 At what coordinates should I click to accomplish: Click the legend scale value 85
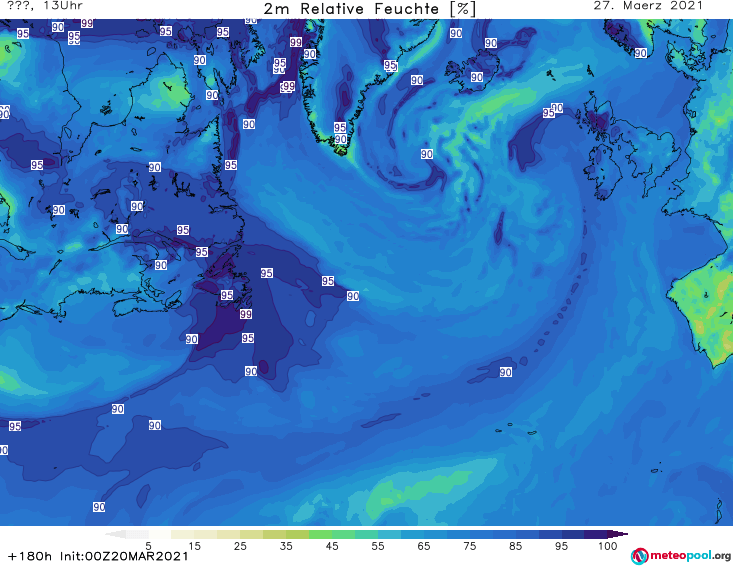pos(515,546)
